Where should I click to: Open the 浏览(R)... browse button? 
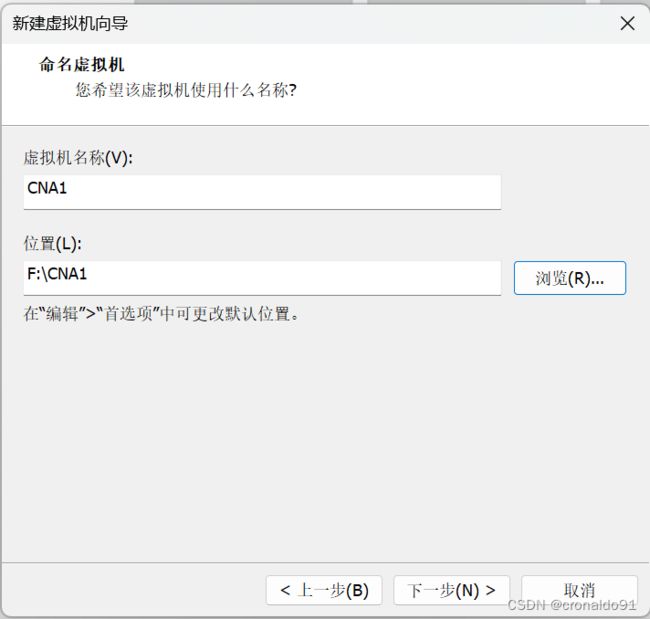(570, 278)
